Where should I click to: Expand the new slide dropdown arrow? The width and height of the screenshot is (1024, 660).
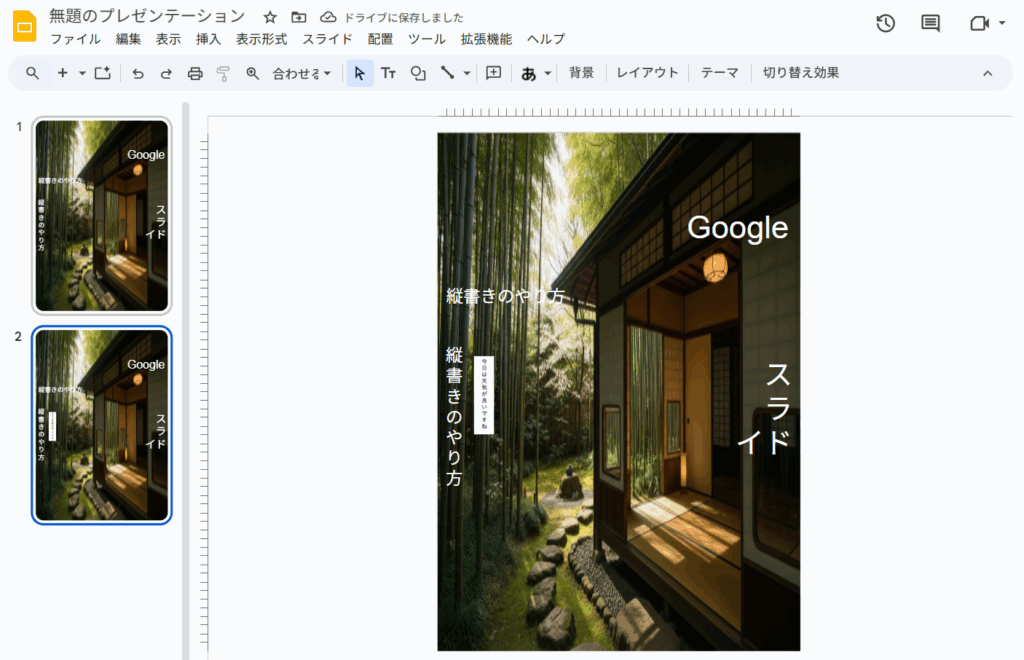pos(82,73)
